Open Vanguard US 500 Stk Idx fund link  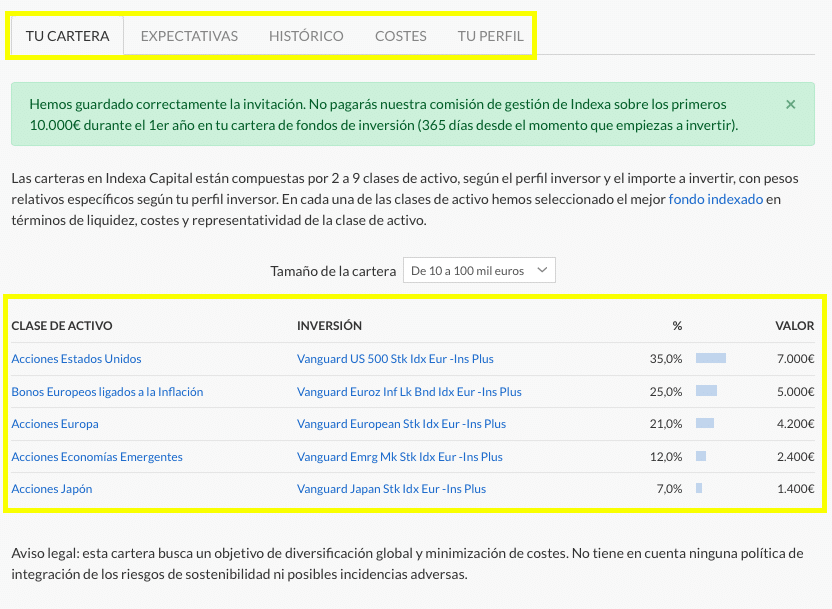pos(395,359)
